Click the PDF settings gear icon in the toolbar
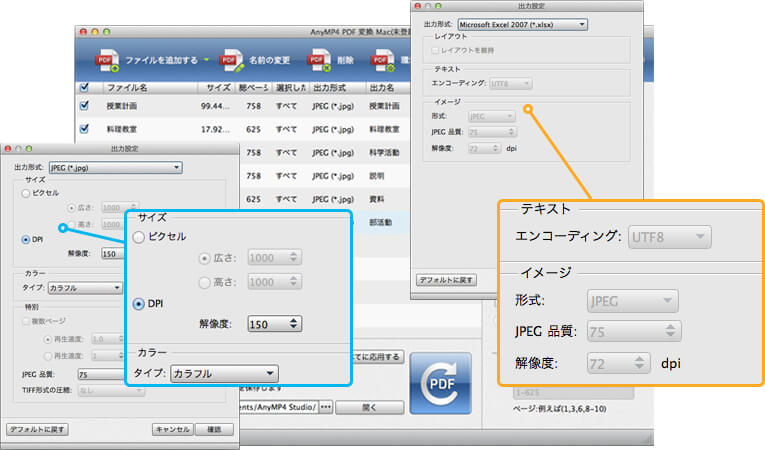 pos(382,61)
